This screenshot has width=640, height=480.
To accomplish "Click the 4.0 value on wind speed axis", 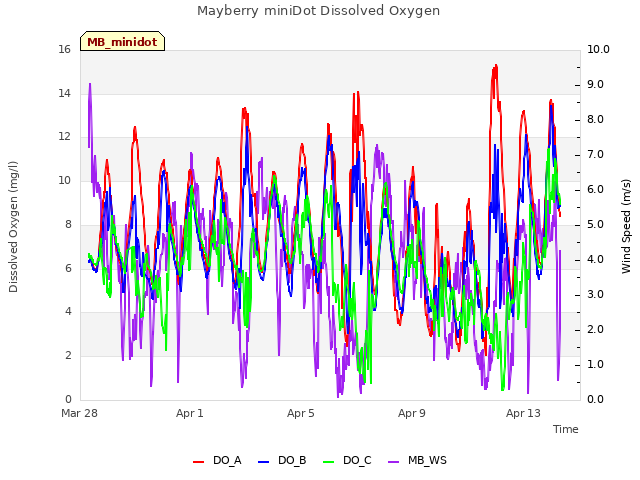I will click(596, 260).
